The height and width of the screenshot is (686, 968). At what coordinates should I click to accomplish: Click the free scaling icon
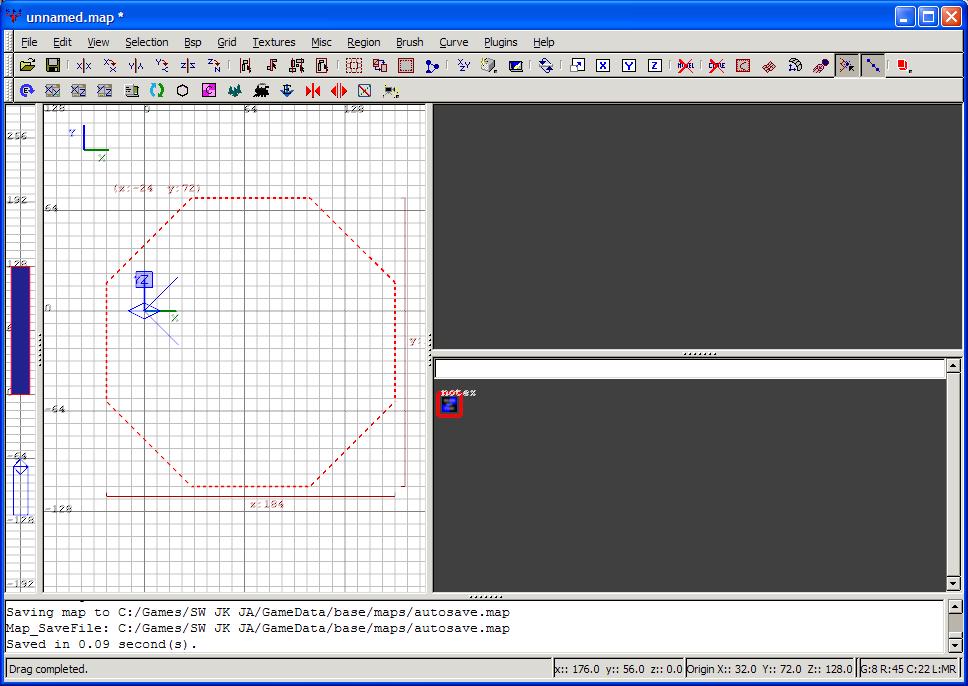(x=577, y=65)
